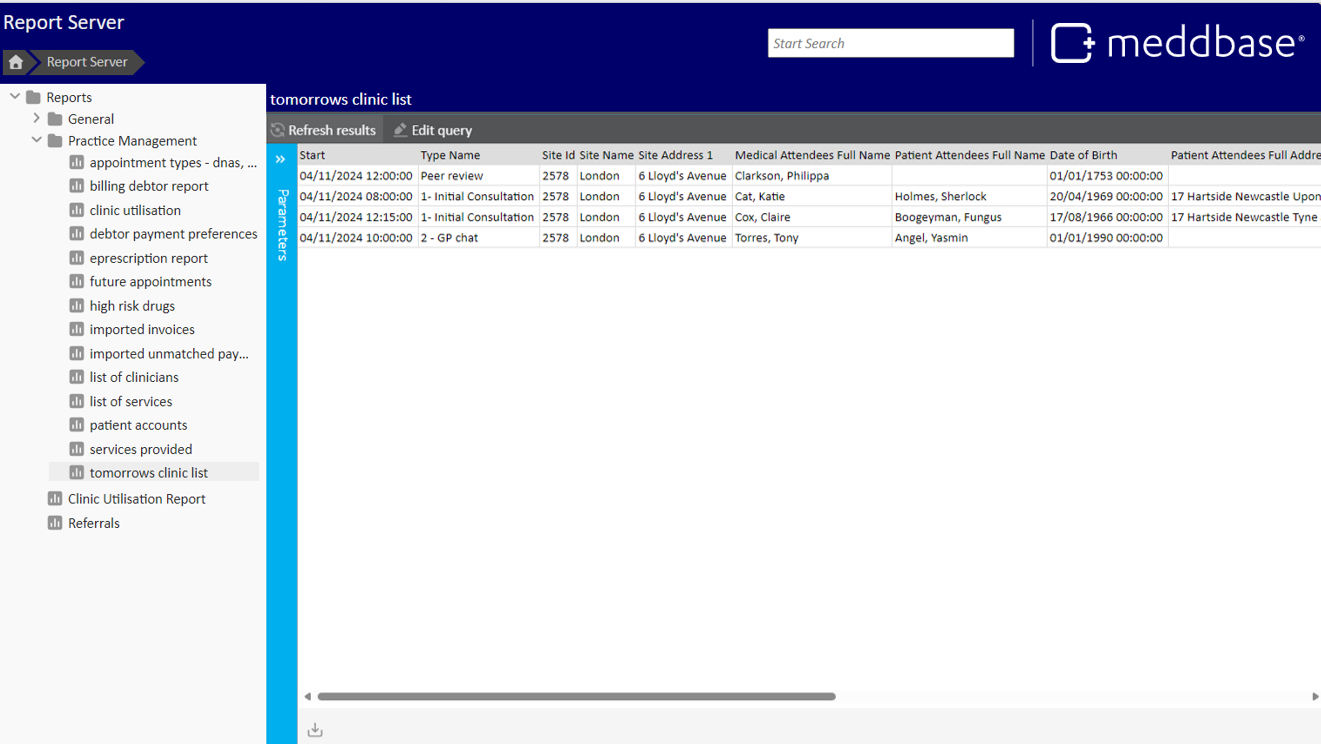The width and height of the screenshot is (1321, 744).
Task: Click the Meddbase logo
Action: tap(1177, 43)
